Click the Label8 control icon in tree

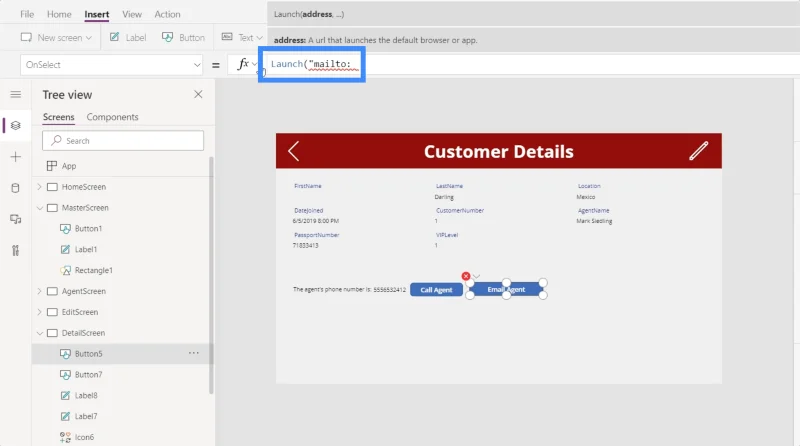[65, 395]
